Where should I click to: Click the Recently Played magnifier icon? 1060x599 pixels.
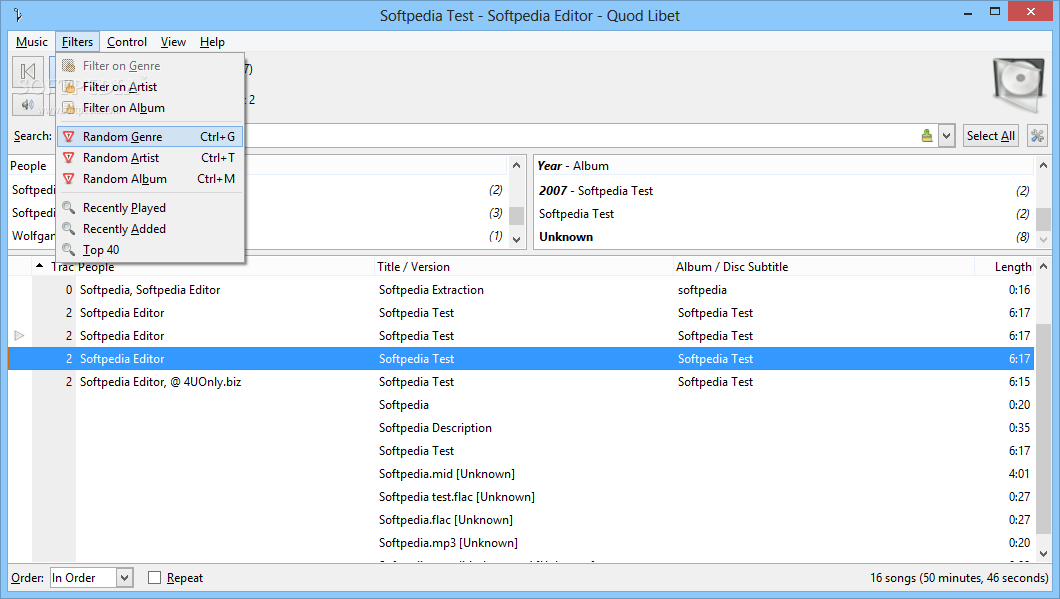(x=68, y=208)
